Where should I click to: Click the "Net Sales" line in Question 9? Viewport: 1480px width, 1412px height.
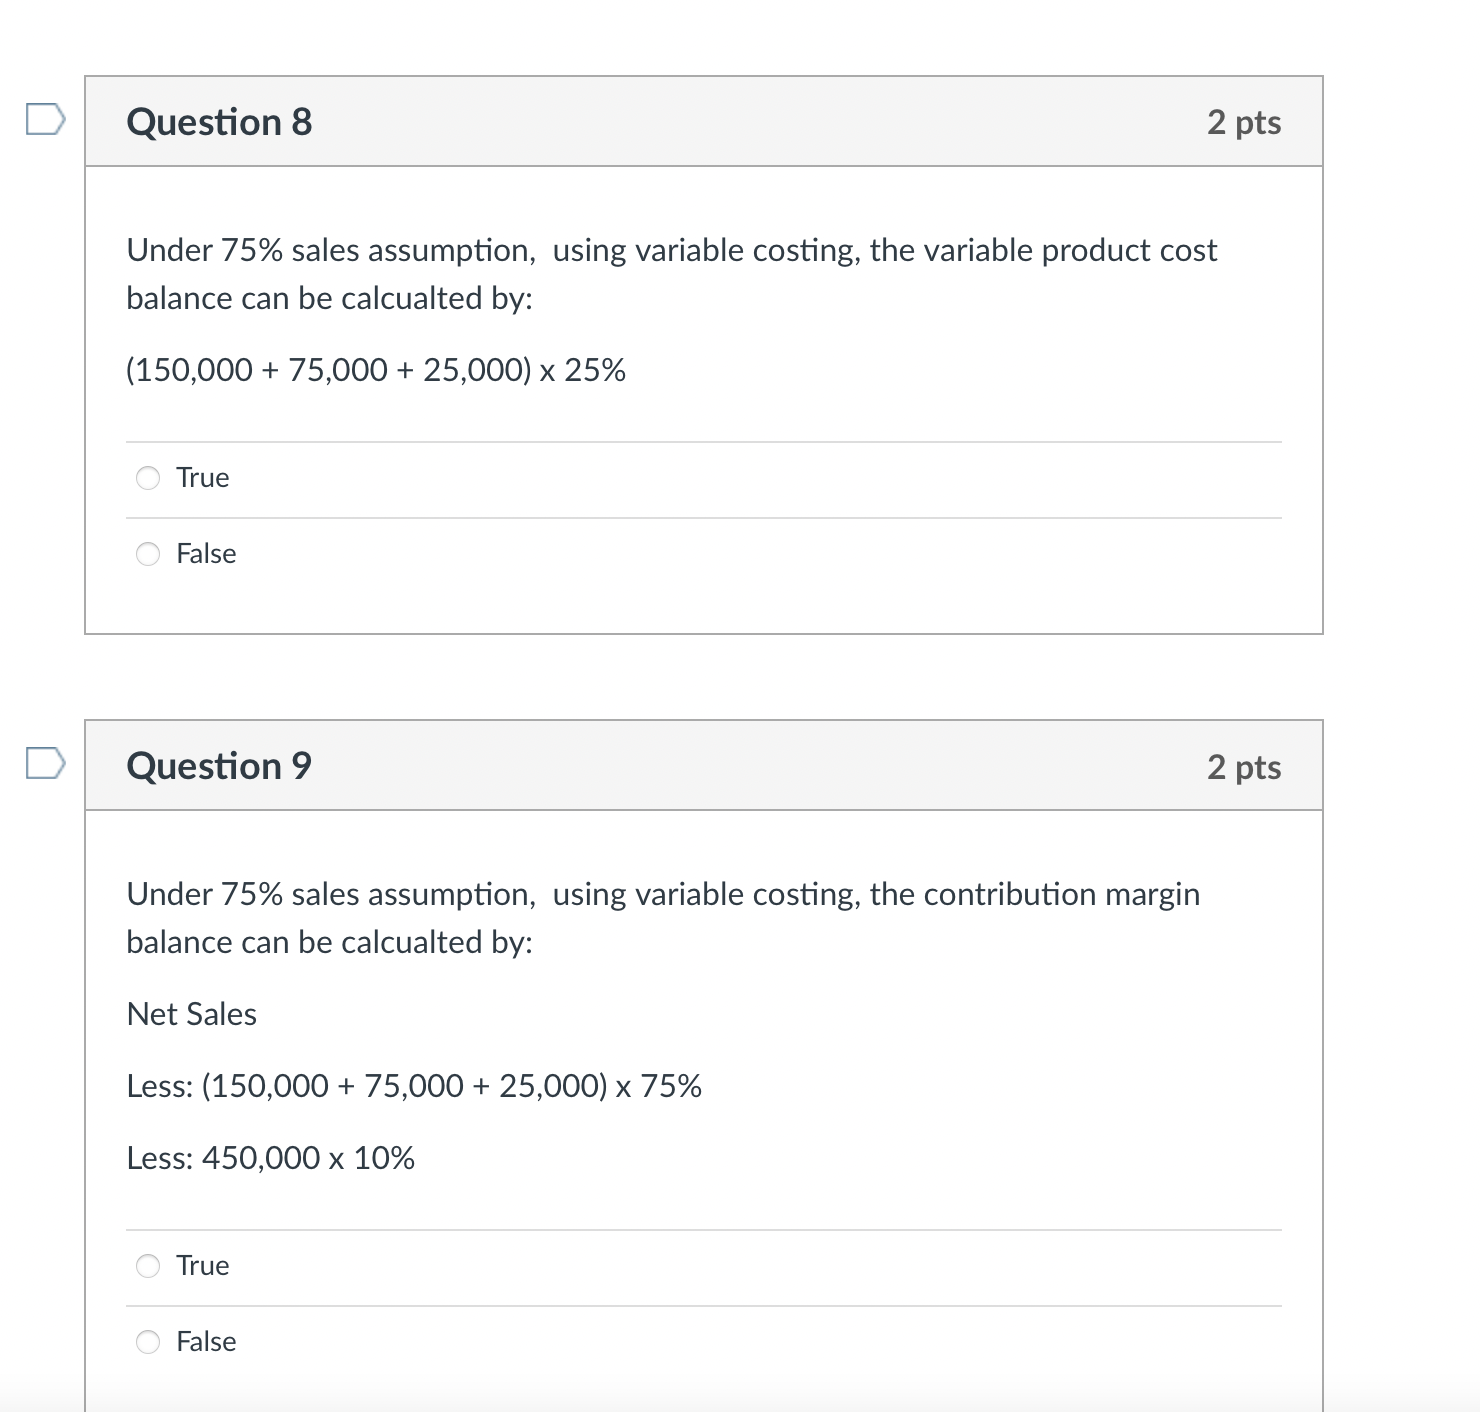pos(192,1014)
